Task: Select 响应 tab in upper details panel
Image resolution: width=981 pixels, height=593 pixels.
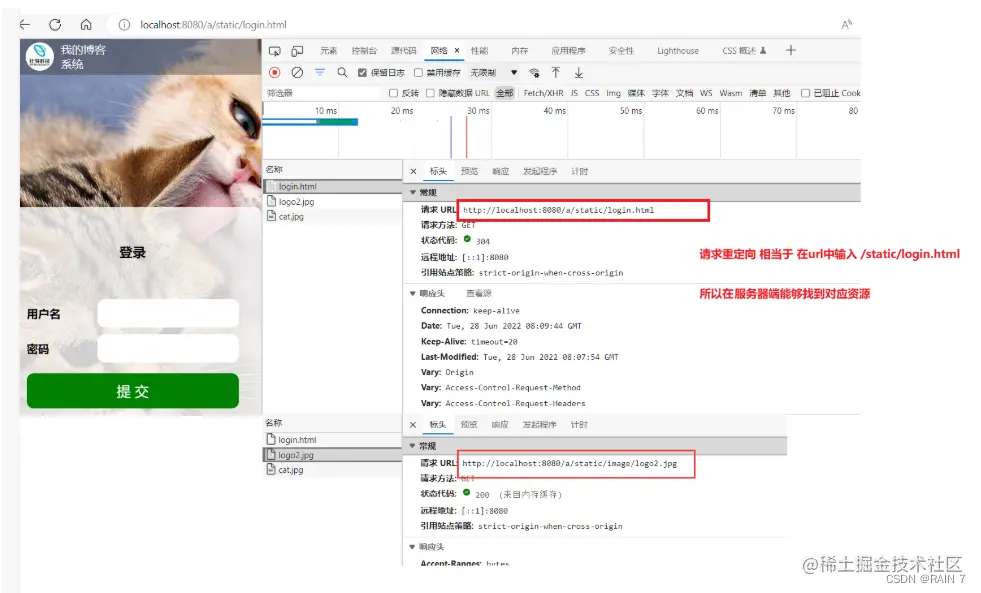Action: point(501,171)
